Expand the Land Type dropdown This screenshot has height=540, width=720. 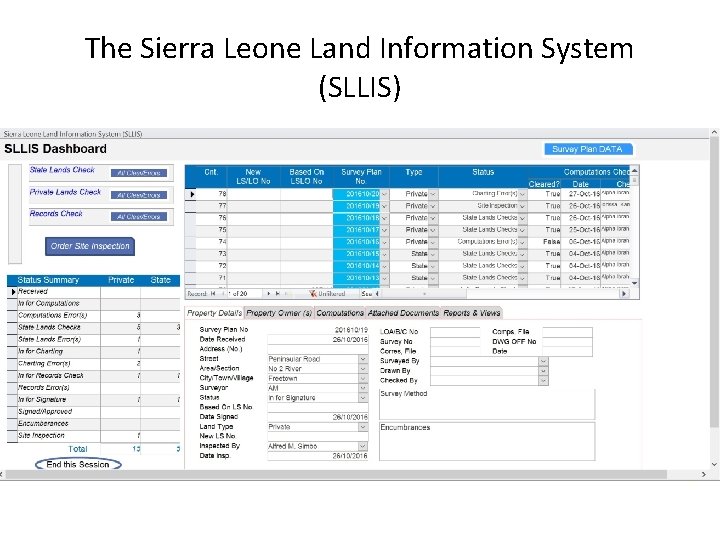point(363,427)
